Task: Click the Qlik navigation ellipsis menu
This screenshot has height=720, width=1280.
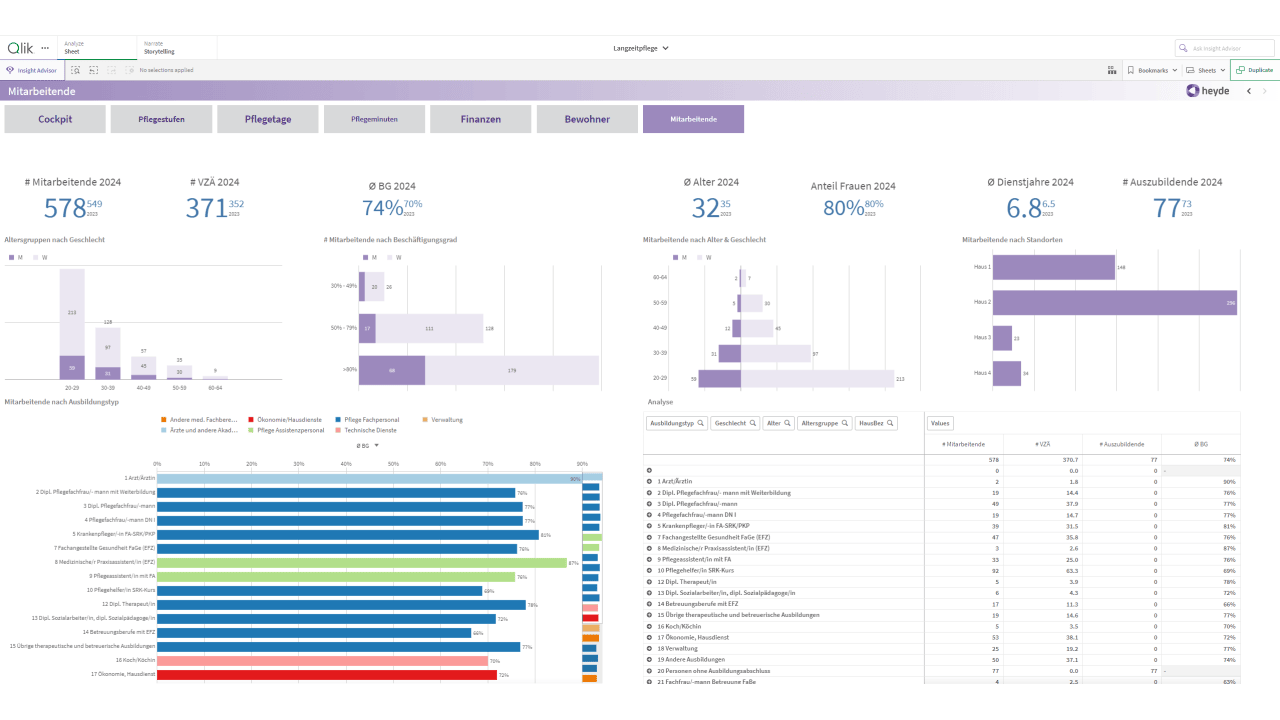Action: point(45,48)
